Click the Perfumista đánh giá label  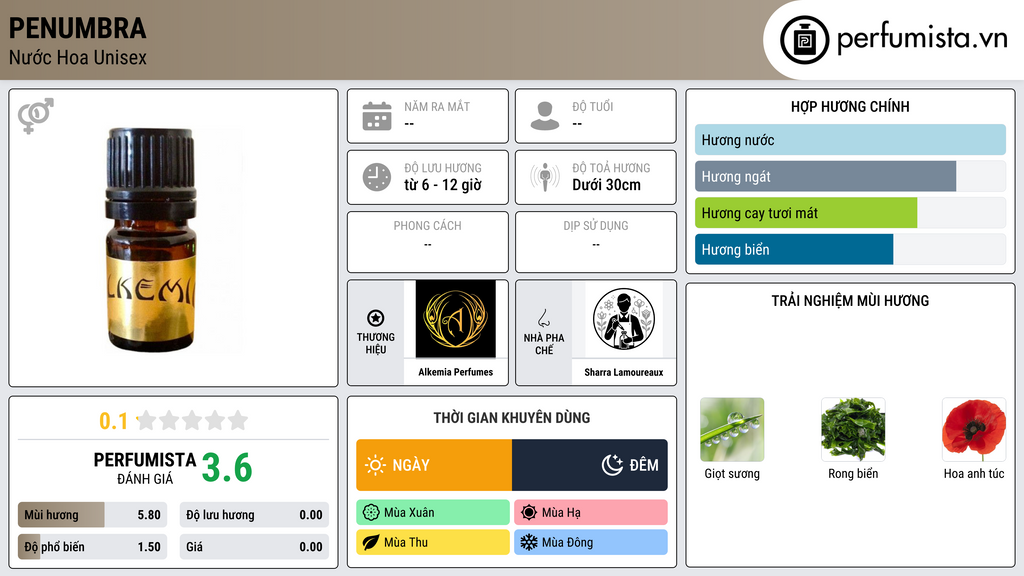point(145,469)
